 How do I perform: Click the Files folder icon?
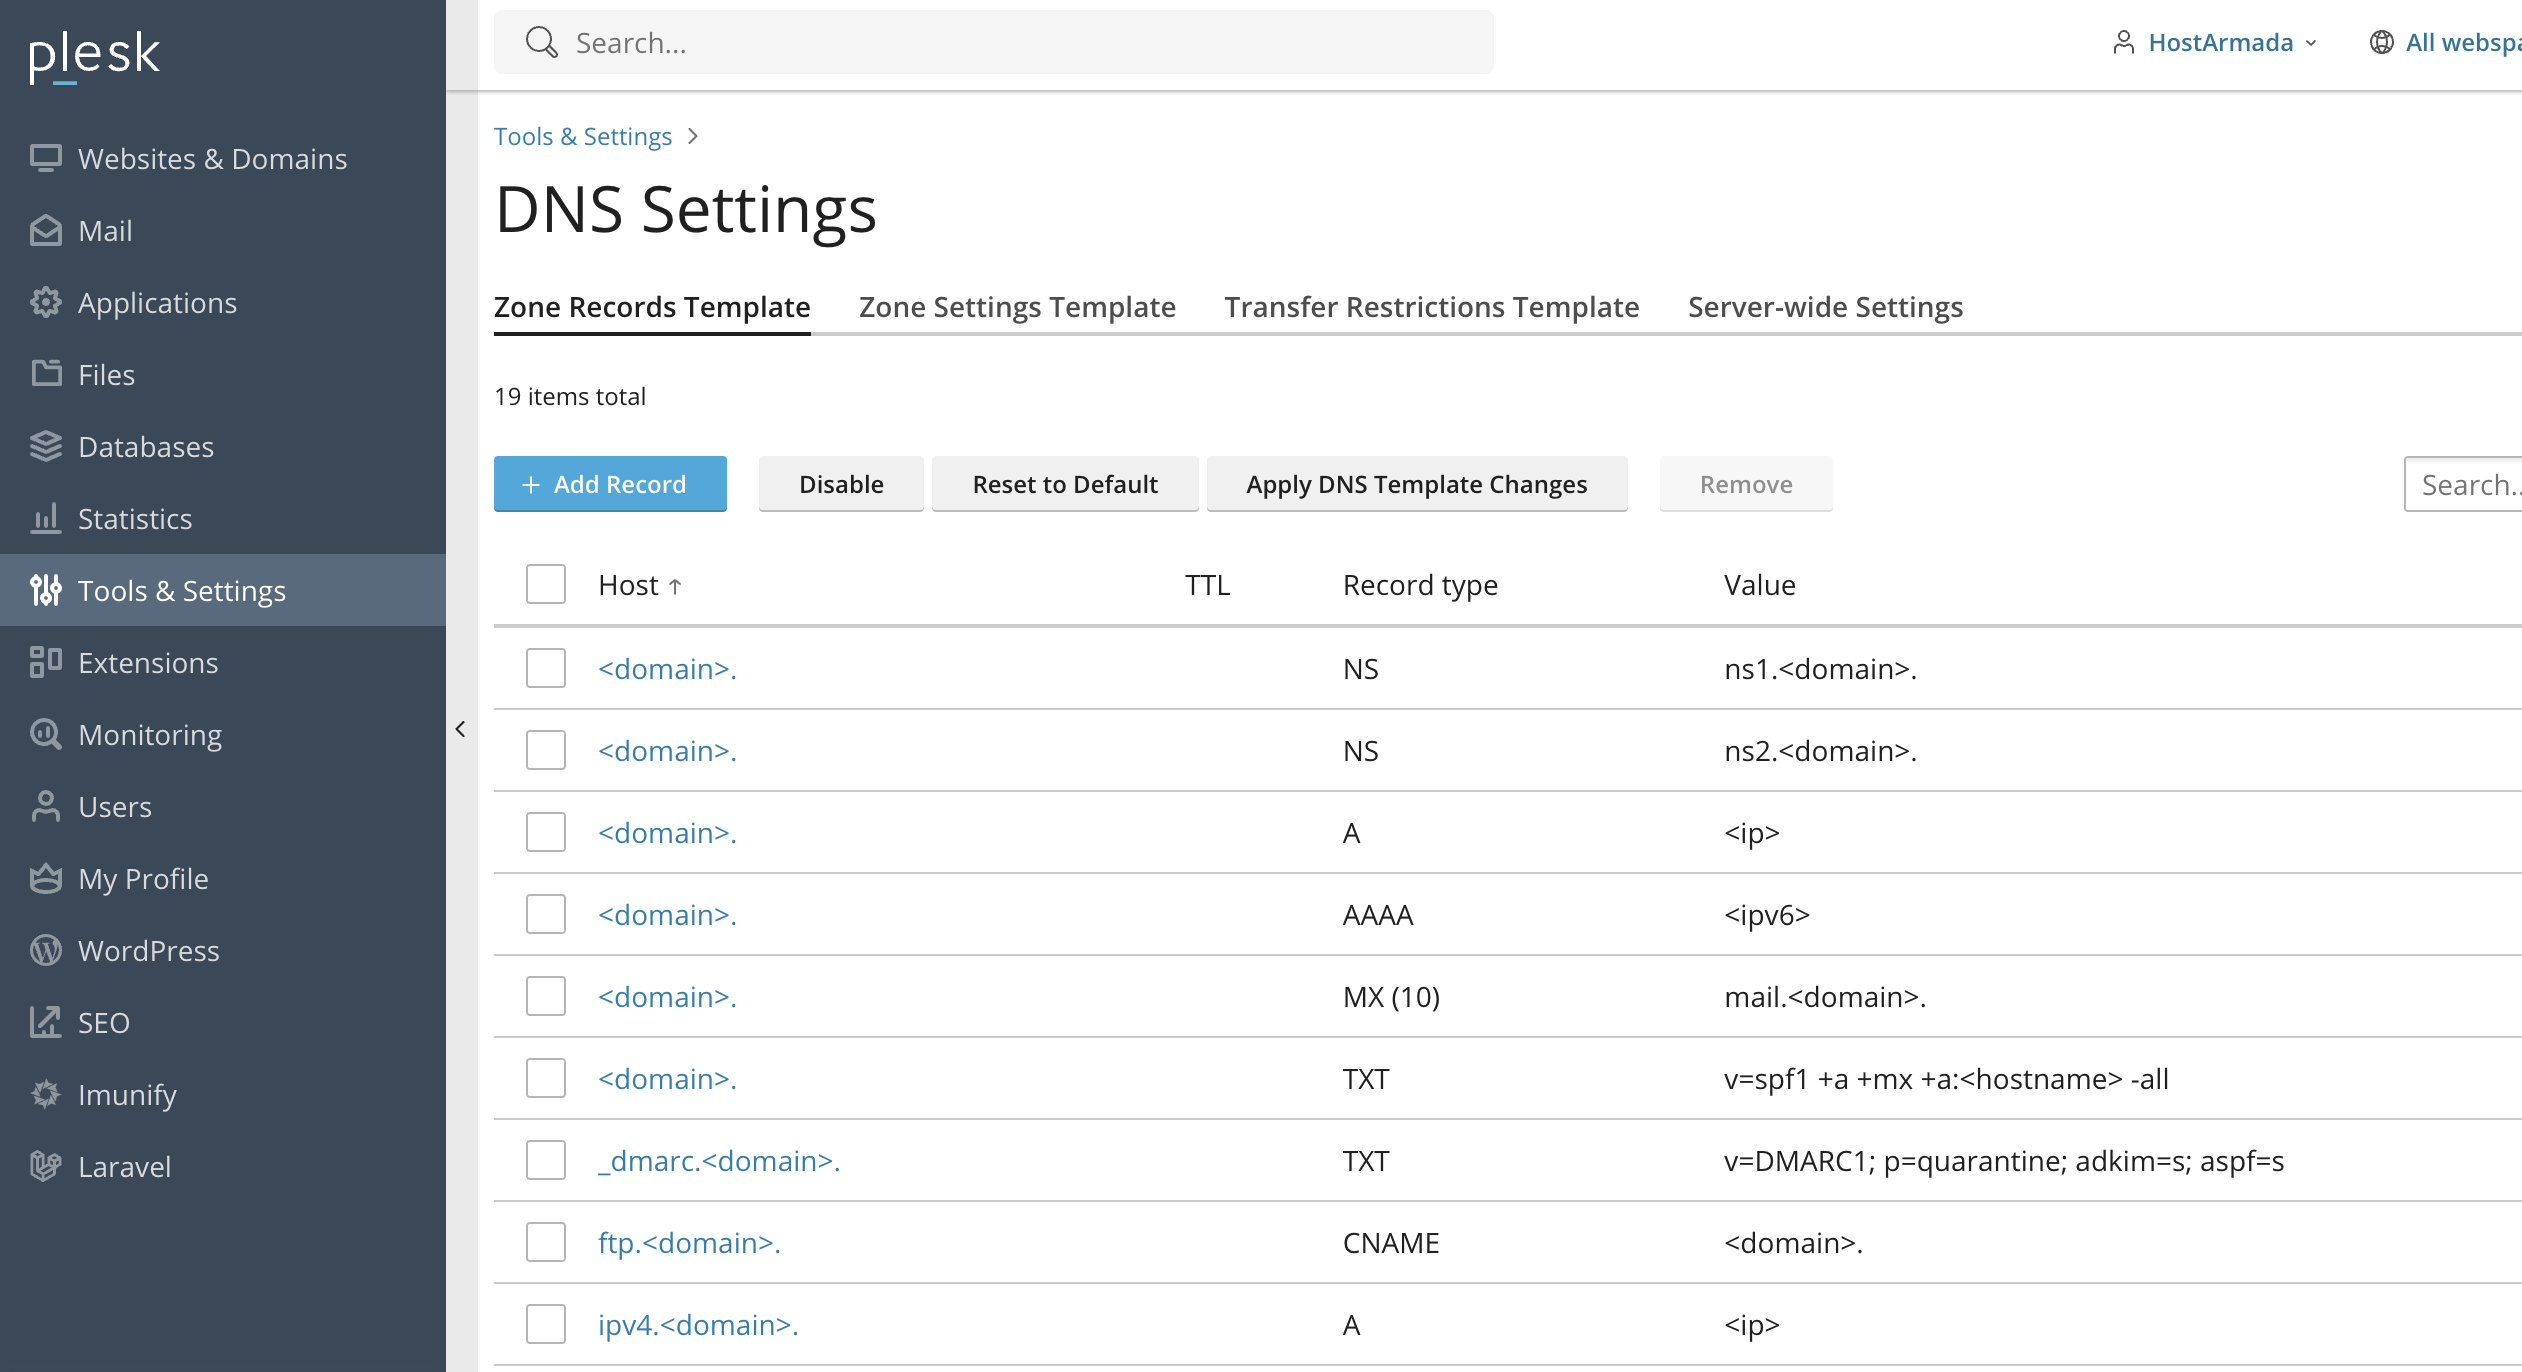click(46, 374)
